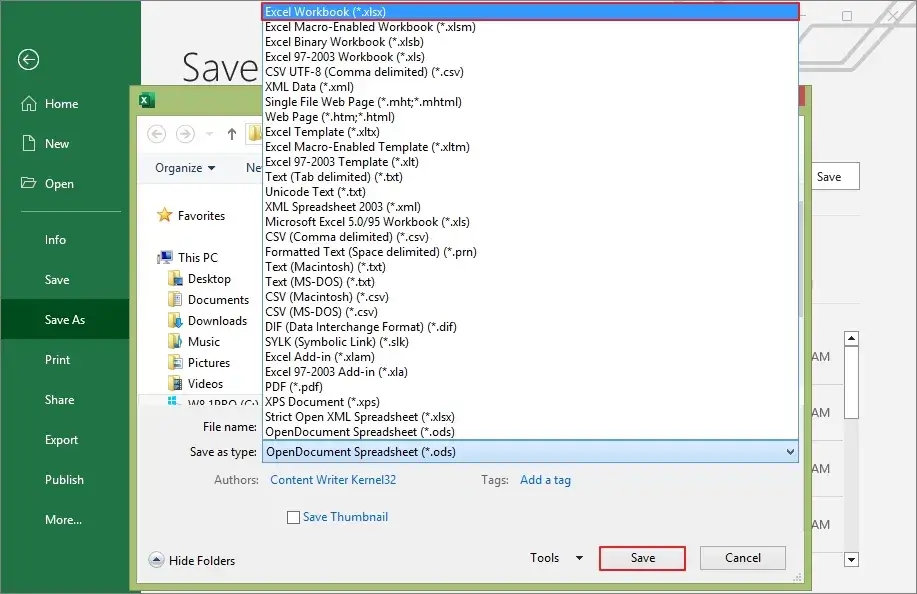Pick Excel 97-2003 Template (*.xlt)

point(530,162)
